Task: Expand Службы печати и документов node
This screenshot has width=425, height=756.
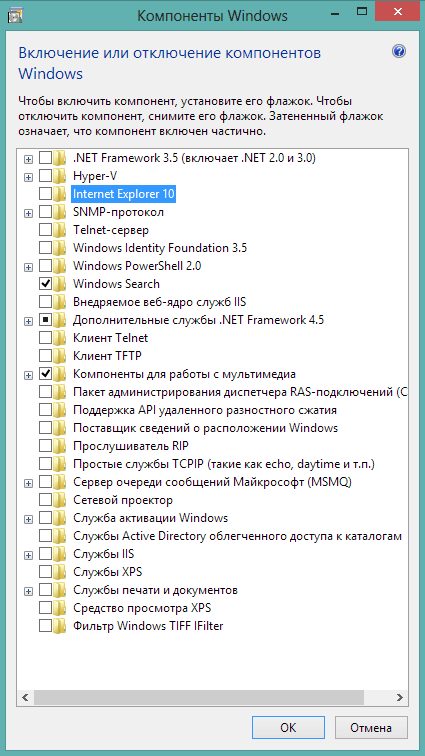Action: click(28, 591)
